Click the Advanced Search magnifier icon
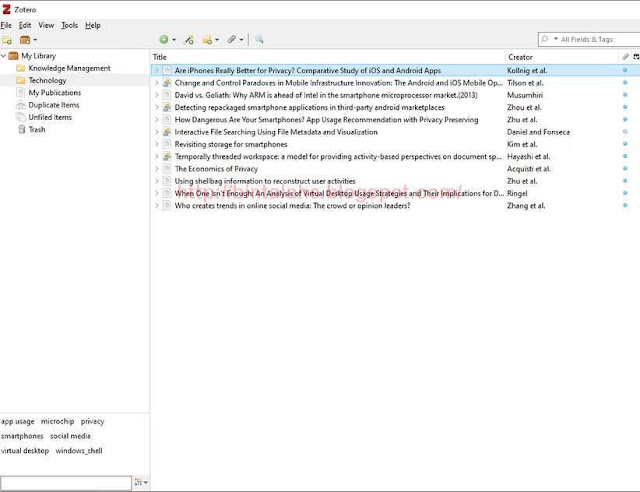This screenshot has height=492, width=640. pyautogui.click(x=259, y=40)
